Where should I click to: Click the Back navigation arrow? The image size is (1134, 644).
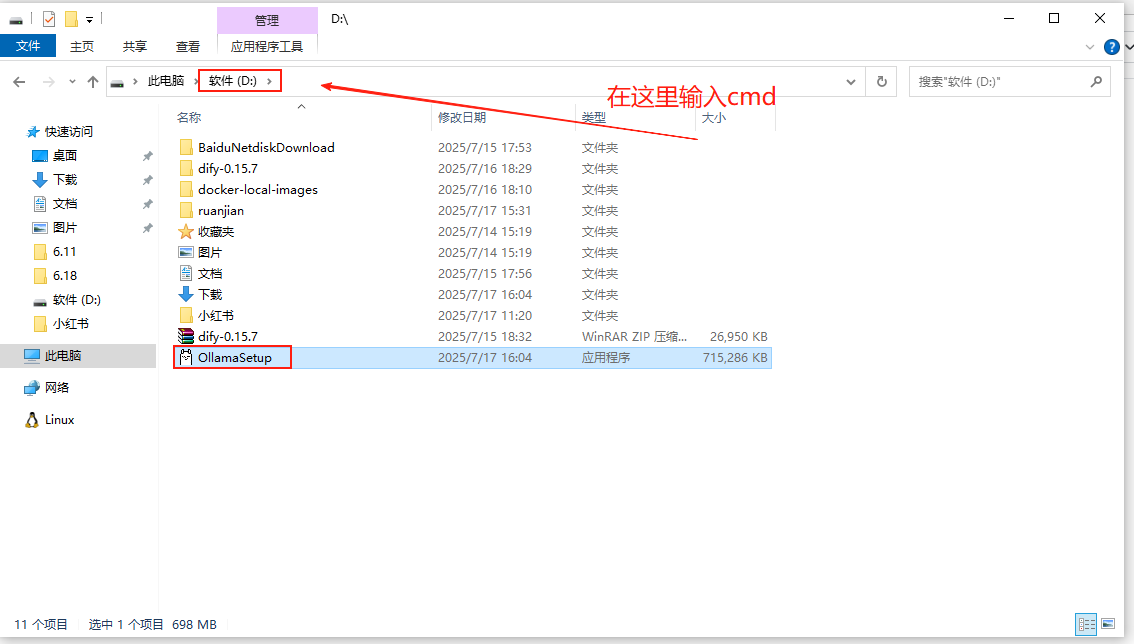(20, 82)
